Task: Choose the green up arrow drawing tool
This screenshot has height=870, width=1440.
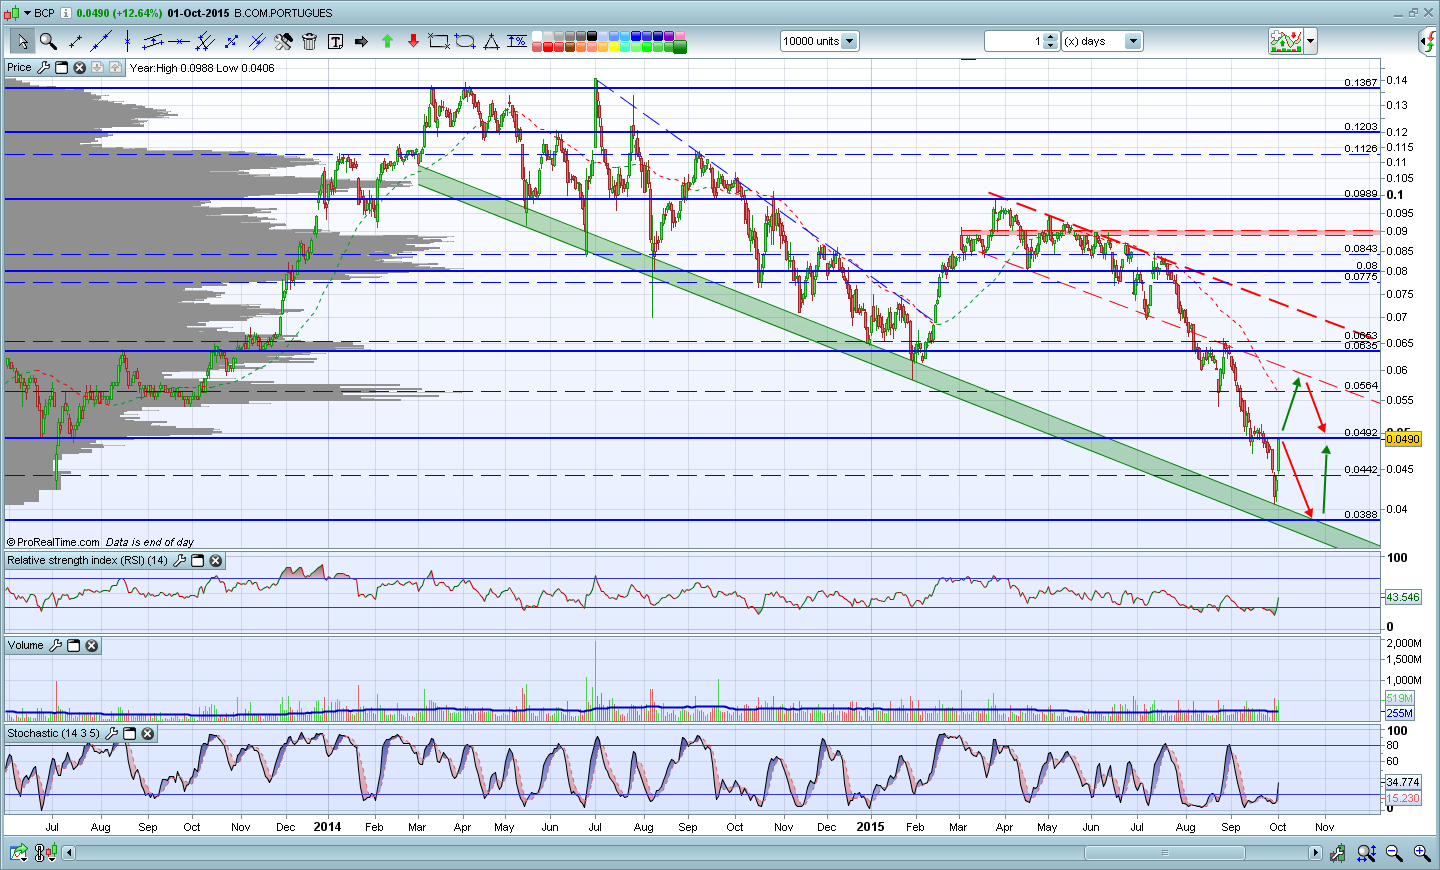Action: (387, 41)
